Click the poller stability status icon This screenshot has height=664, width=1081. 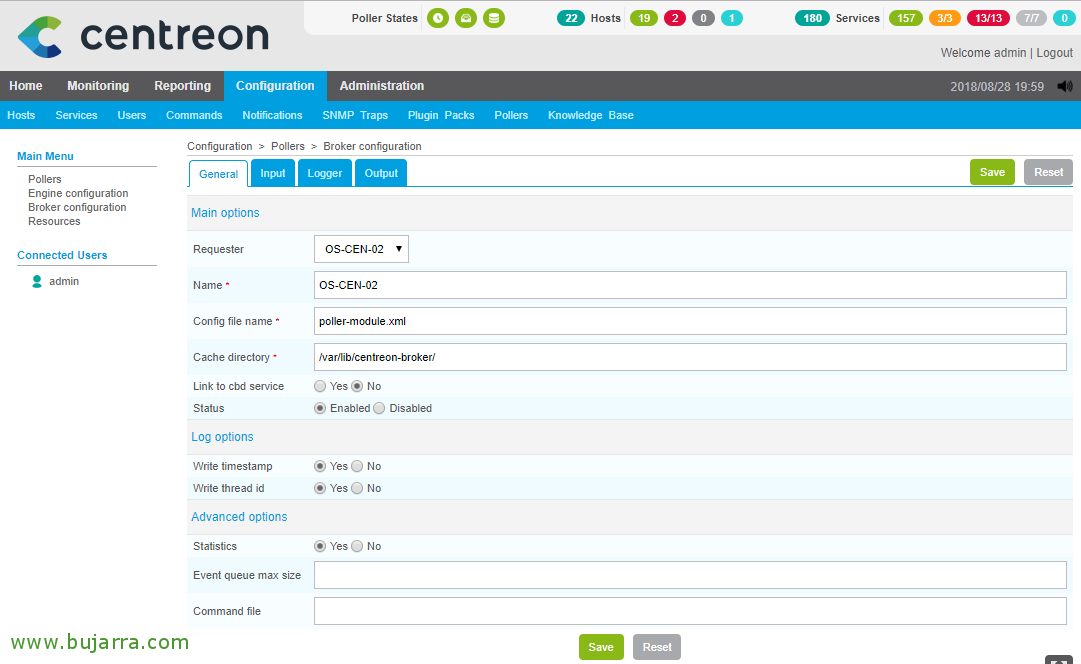[x=466, y=18]
